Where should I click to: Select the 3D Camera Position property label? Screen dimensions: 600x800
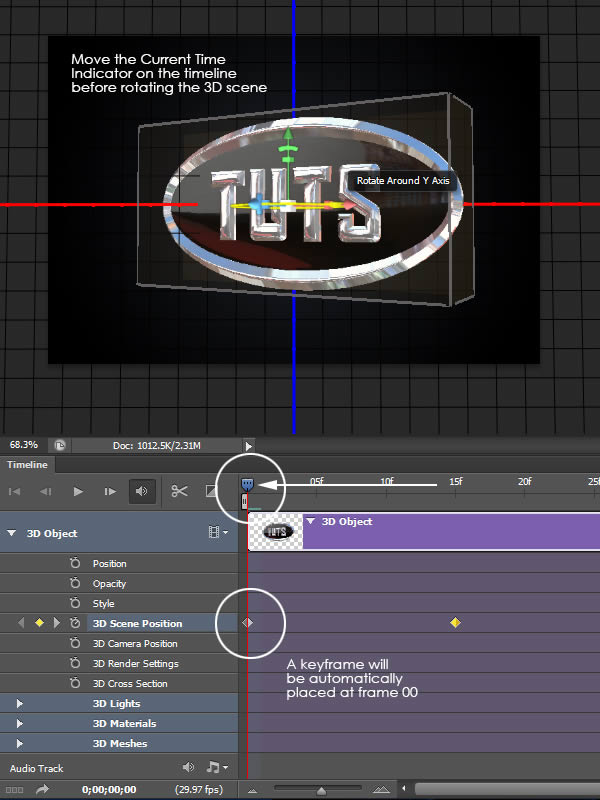click(x=135, y=643)
